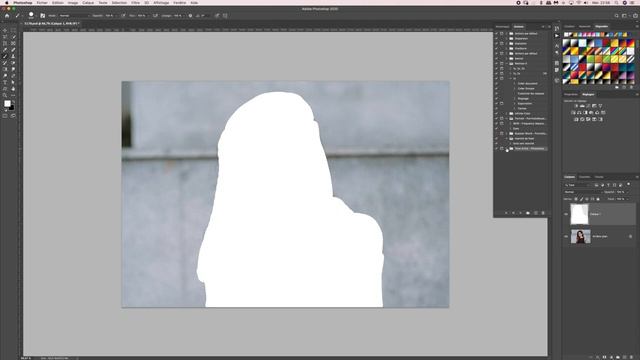Add a Hue/Saturation adjustment layer
The width and height of the screenshot is (640, 360).
tap(573, 113)
